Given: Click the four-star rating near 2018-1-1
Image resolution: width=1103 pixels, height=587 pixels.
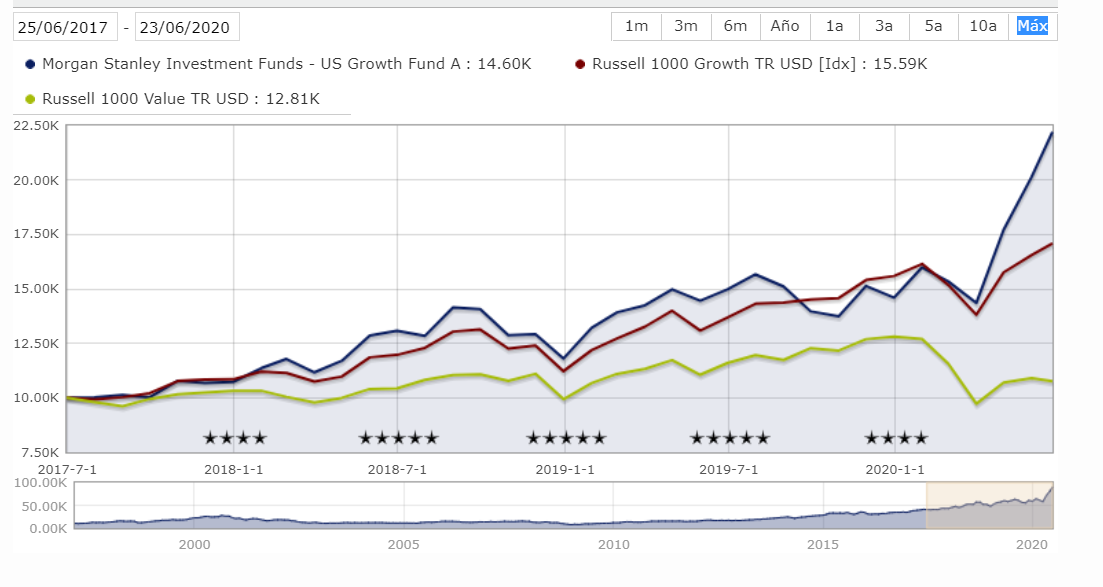Looking at the screenshot, I should [x=234, y=438].
